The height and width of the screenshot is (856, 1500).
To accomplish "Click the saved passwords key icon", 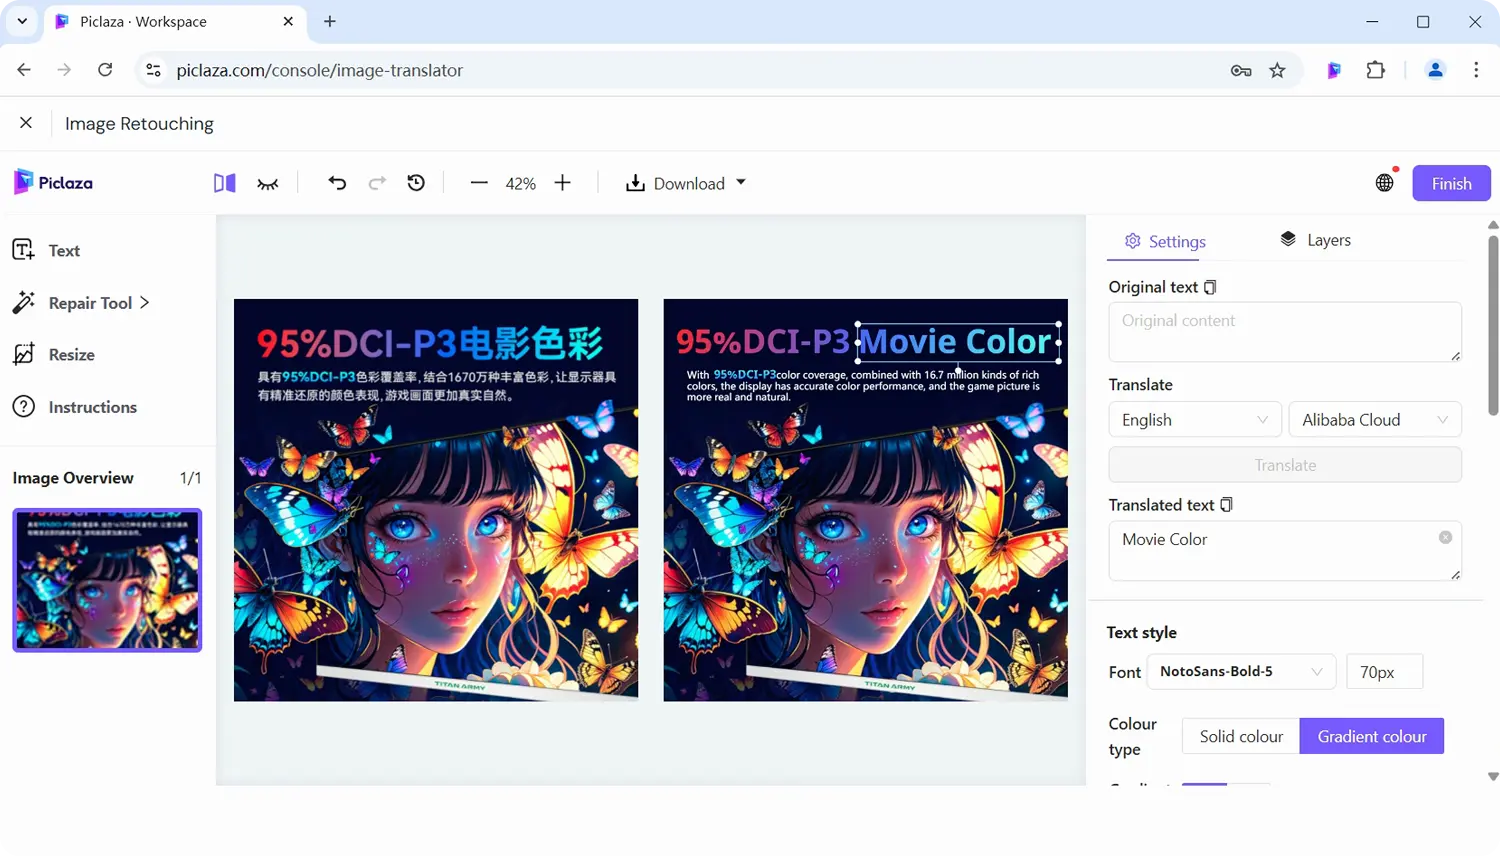I will 1241,70.
